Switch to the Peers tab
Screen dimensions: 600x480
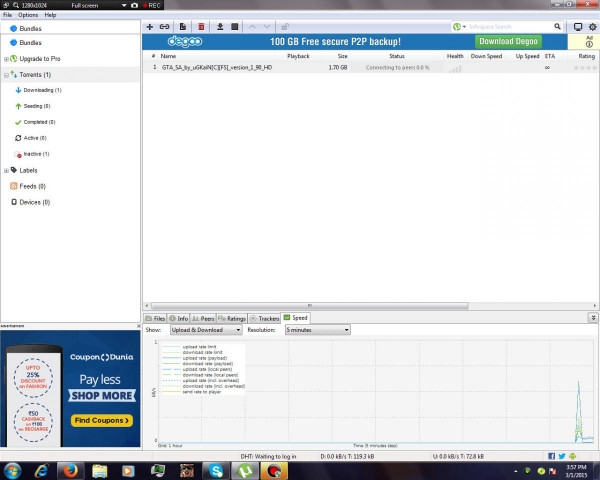coord(208,318)
